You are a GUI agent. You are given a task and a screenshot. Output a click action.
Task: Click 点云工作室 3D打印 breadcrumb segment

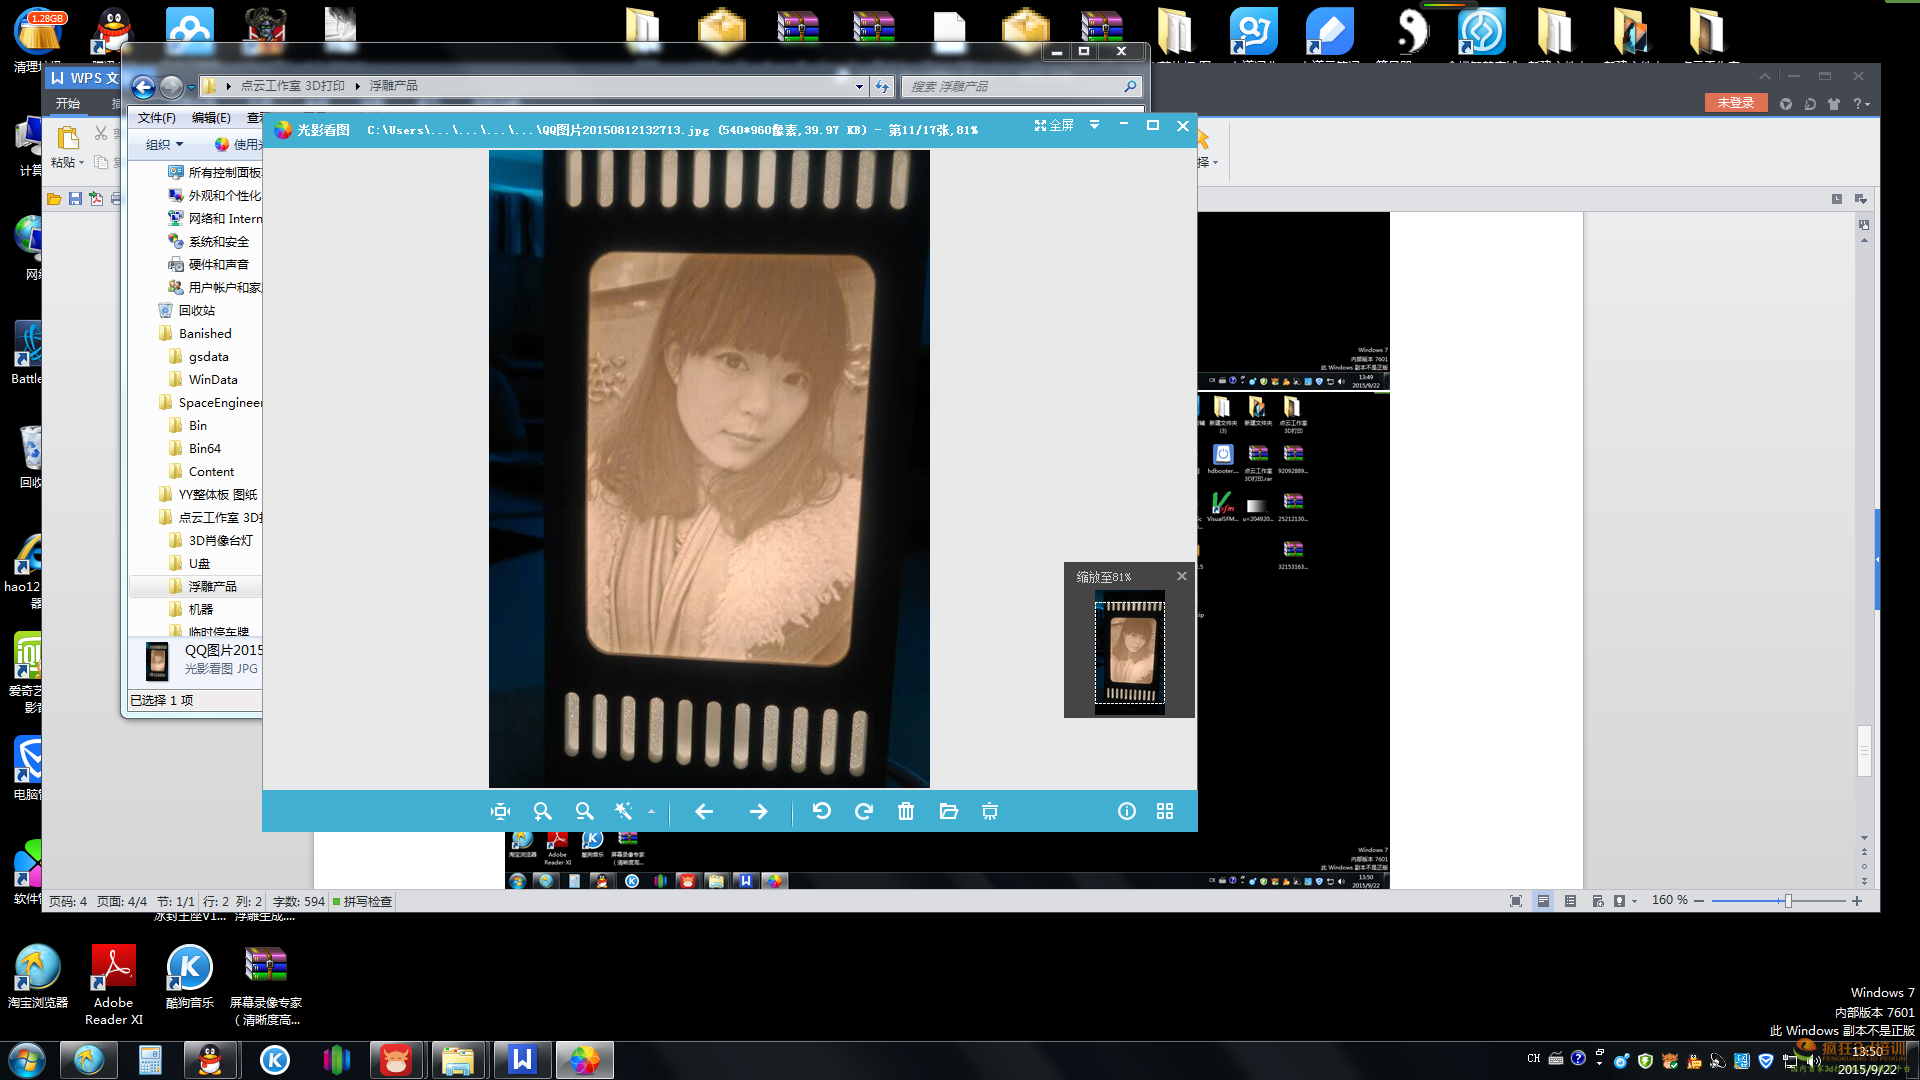point(292,86)
